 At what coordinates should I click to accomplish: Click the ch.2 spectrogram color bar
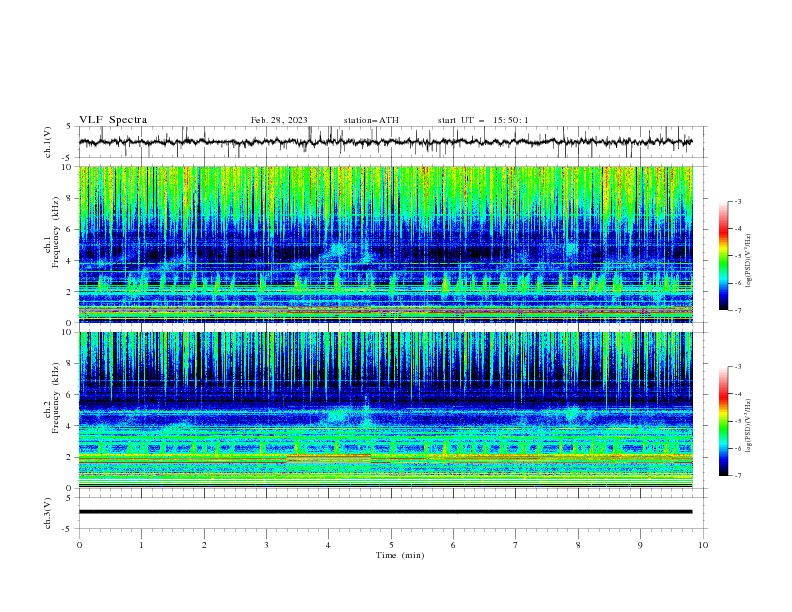point(723,421)
